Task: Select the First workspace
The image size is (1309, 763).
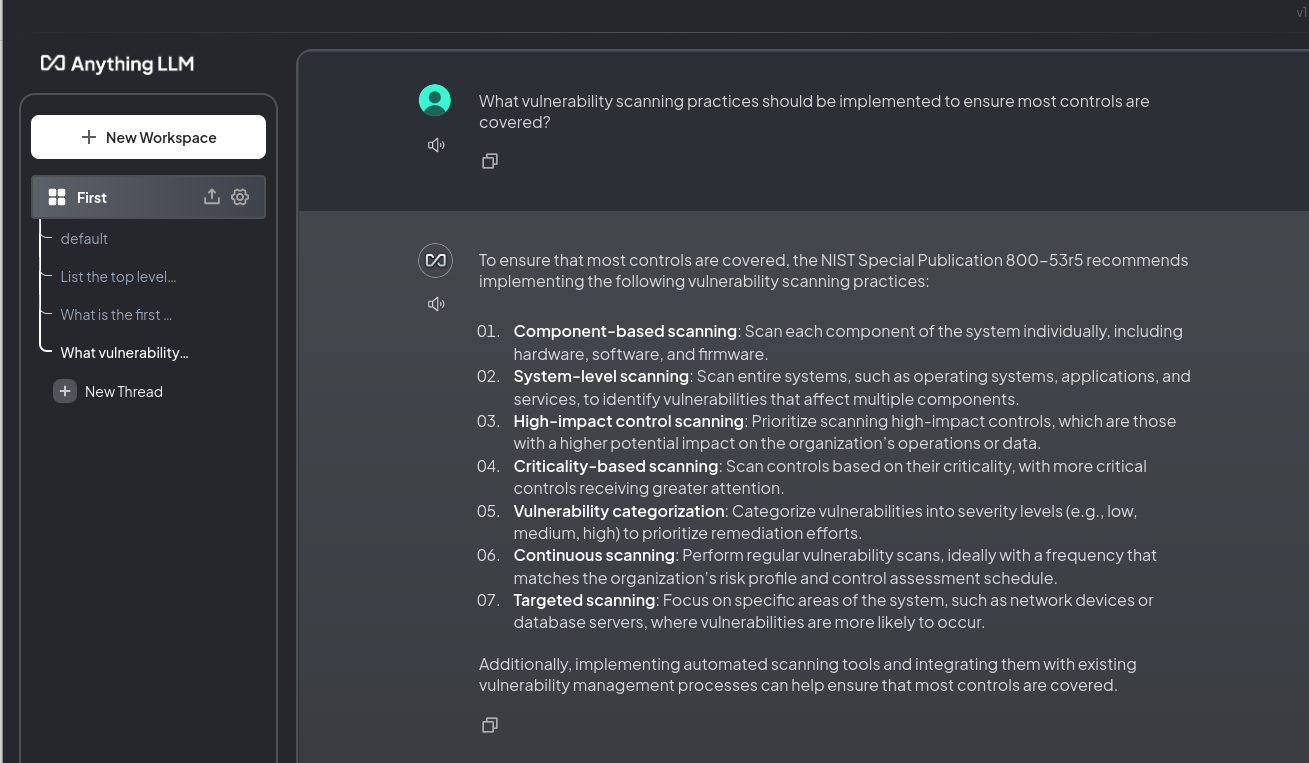Action: [92, 198]
